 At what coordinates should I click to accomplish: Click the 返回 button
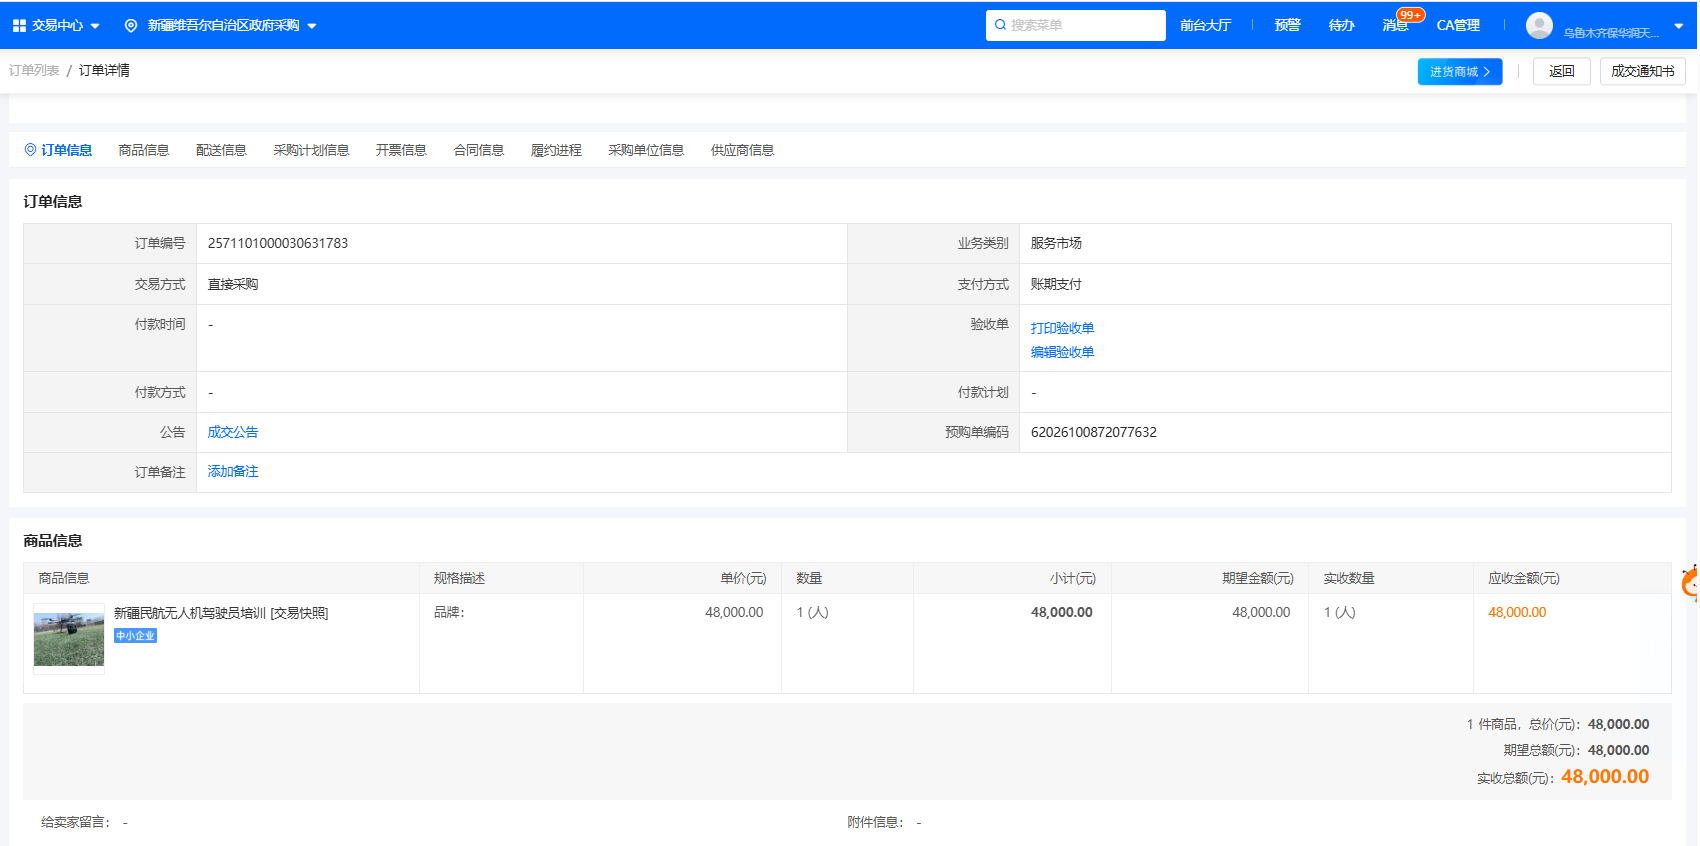(x=1562, y=72)
